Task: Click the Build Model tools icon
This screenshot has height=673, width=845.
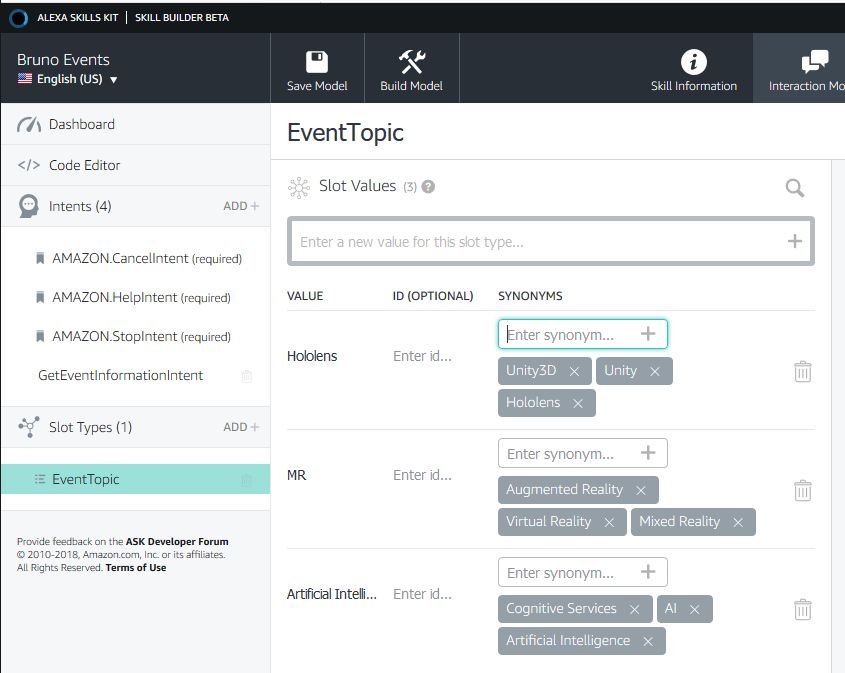Action: (x=412, y=62)
